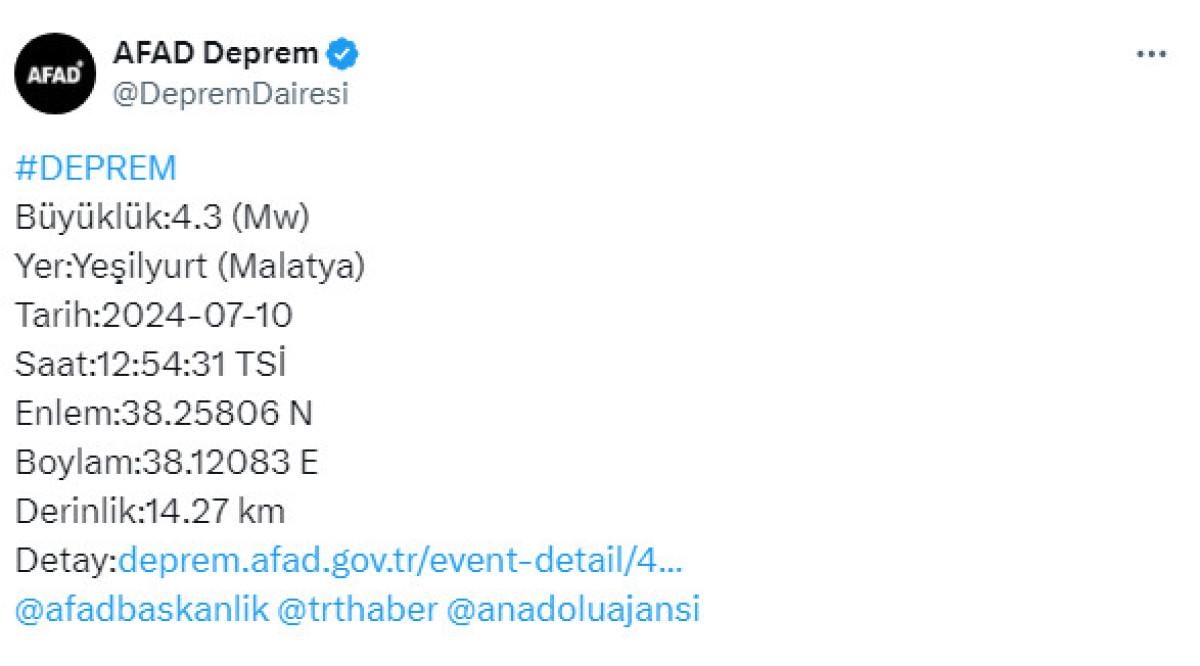Go to the @anadoluajansi mention

tap(573, 610)
